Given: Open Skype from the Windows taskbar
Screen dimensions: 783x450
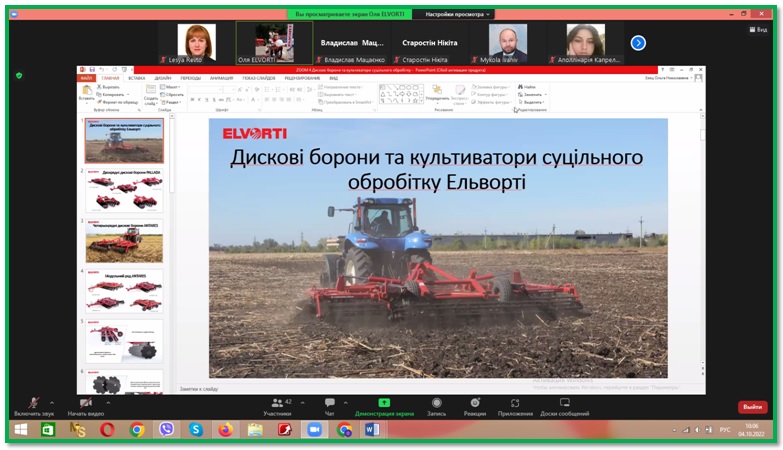Looking at the screenshot, I should (196, 429).
